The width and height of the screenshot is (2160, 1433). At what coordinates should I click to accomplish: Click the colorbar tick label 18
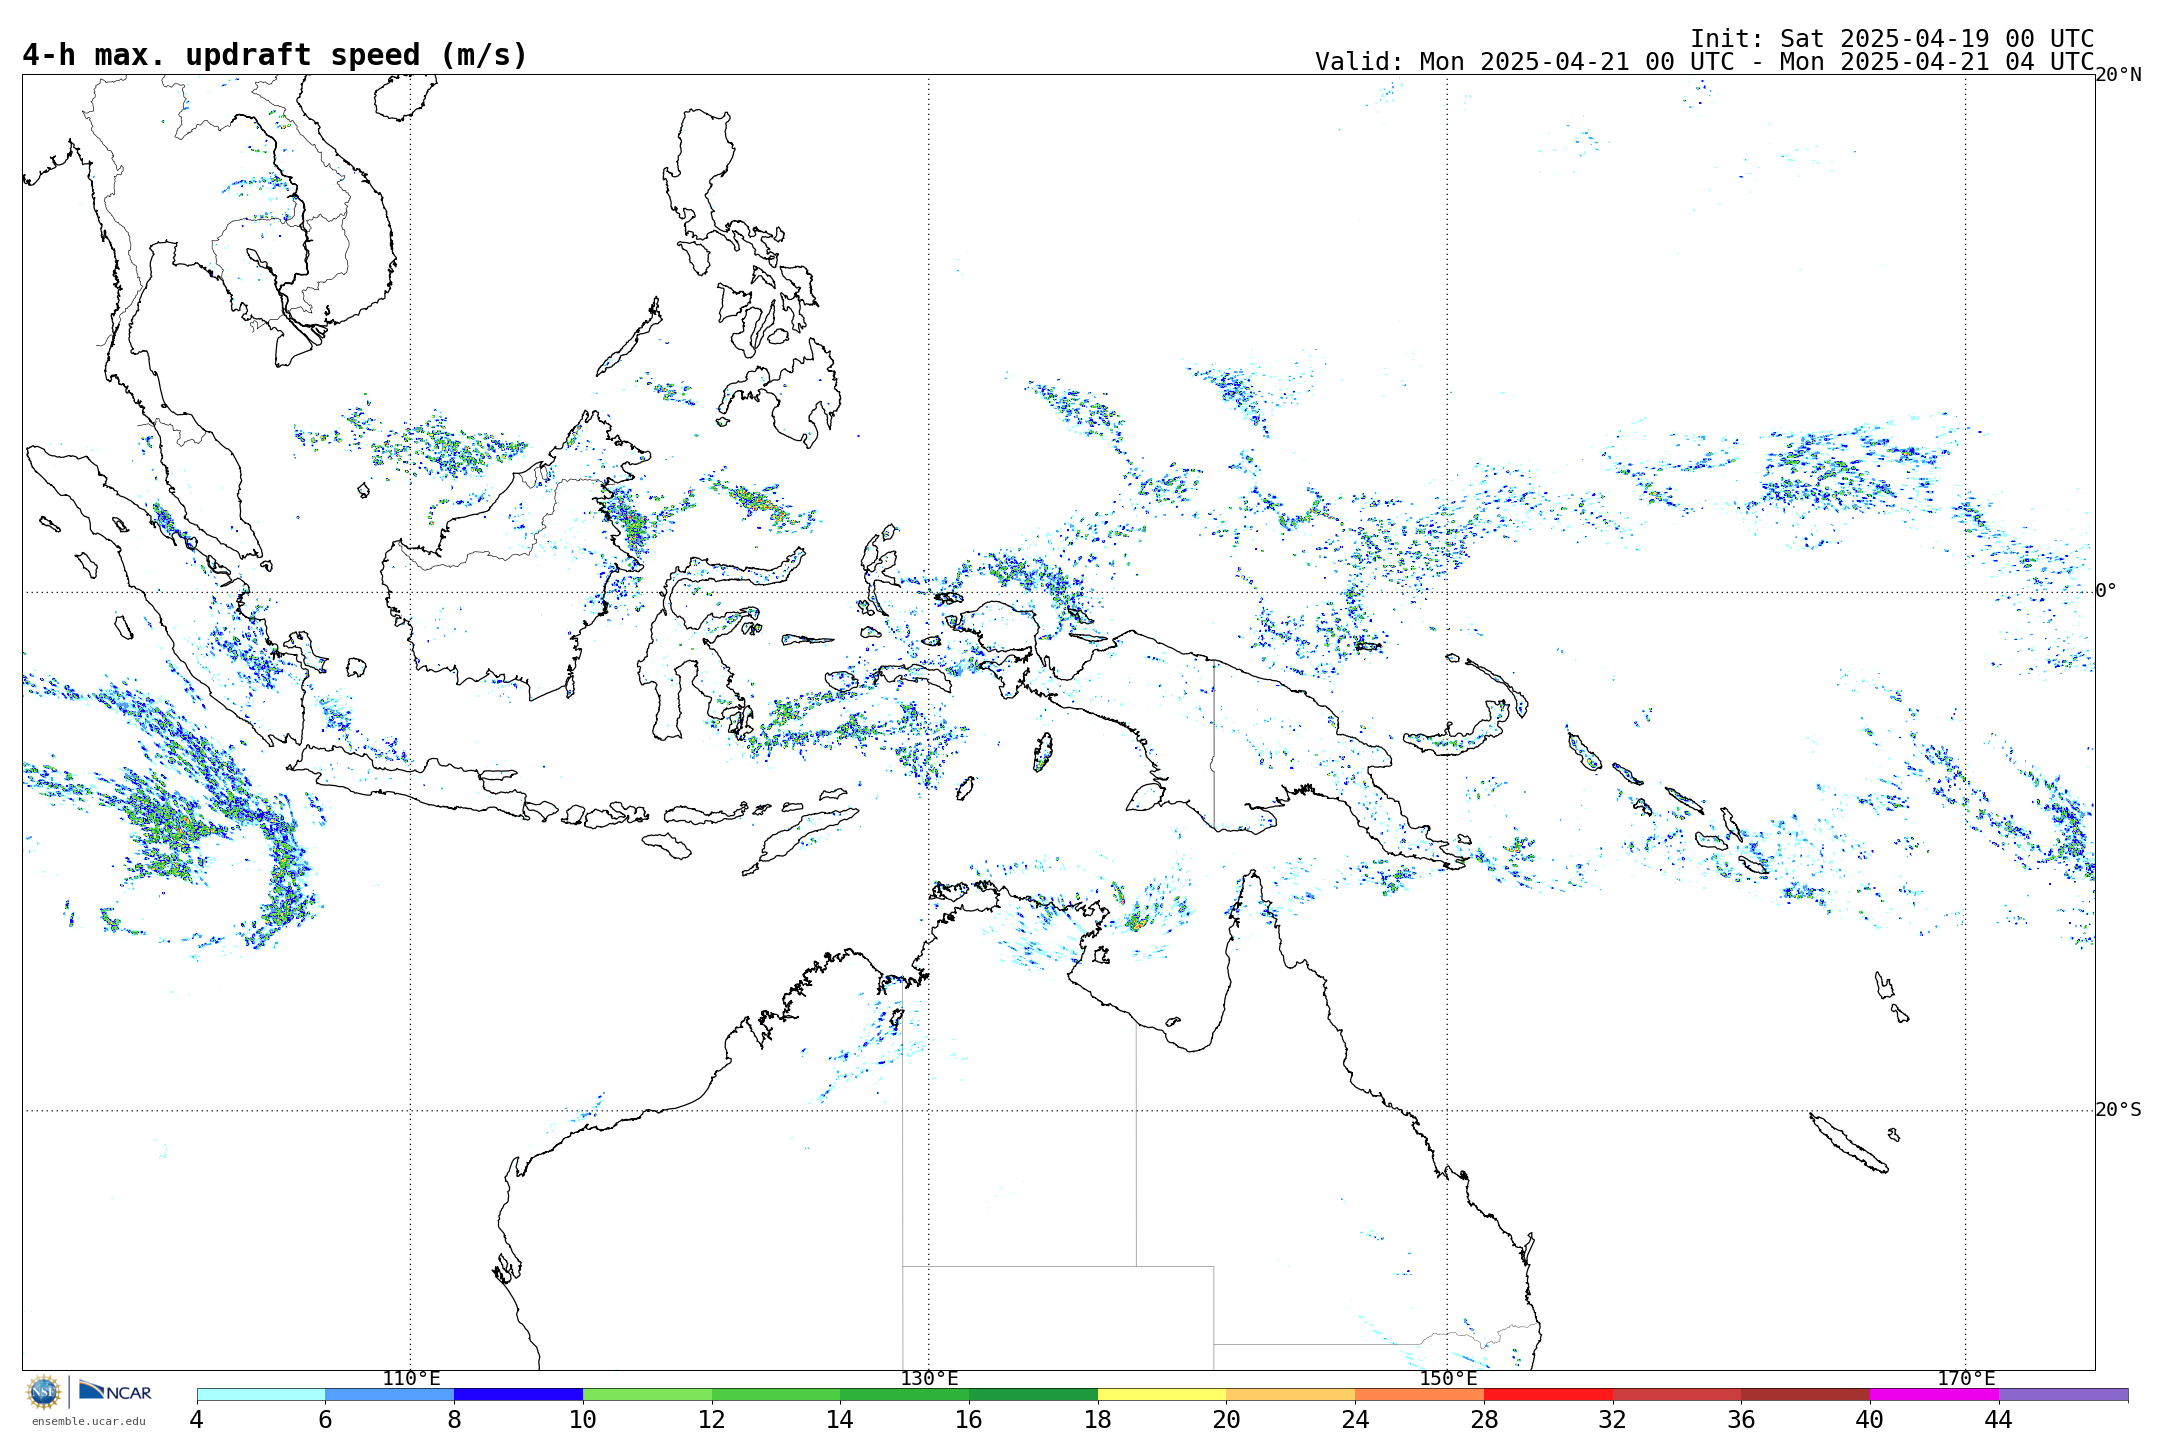pos(1098,1420)
